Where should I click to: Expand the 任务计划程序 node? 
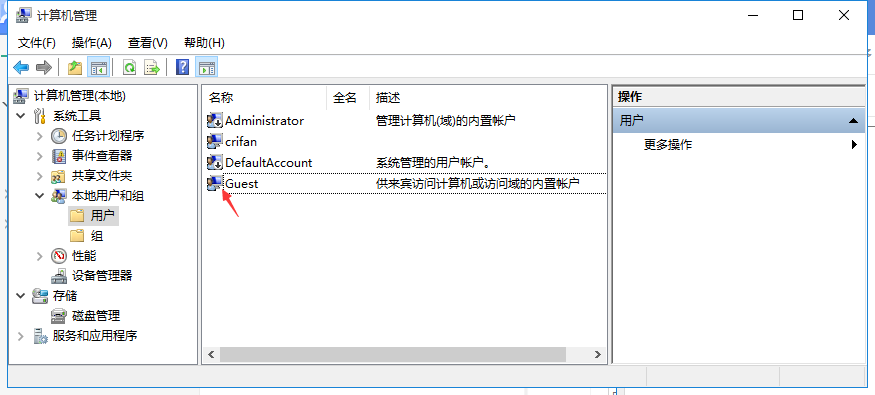pyautogui.click(x=40, y=136)
